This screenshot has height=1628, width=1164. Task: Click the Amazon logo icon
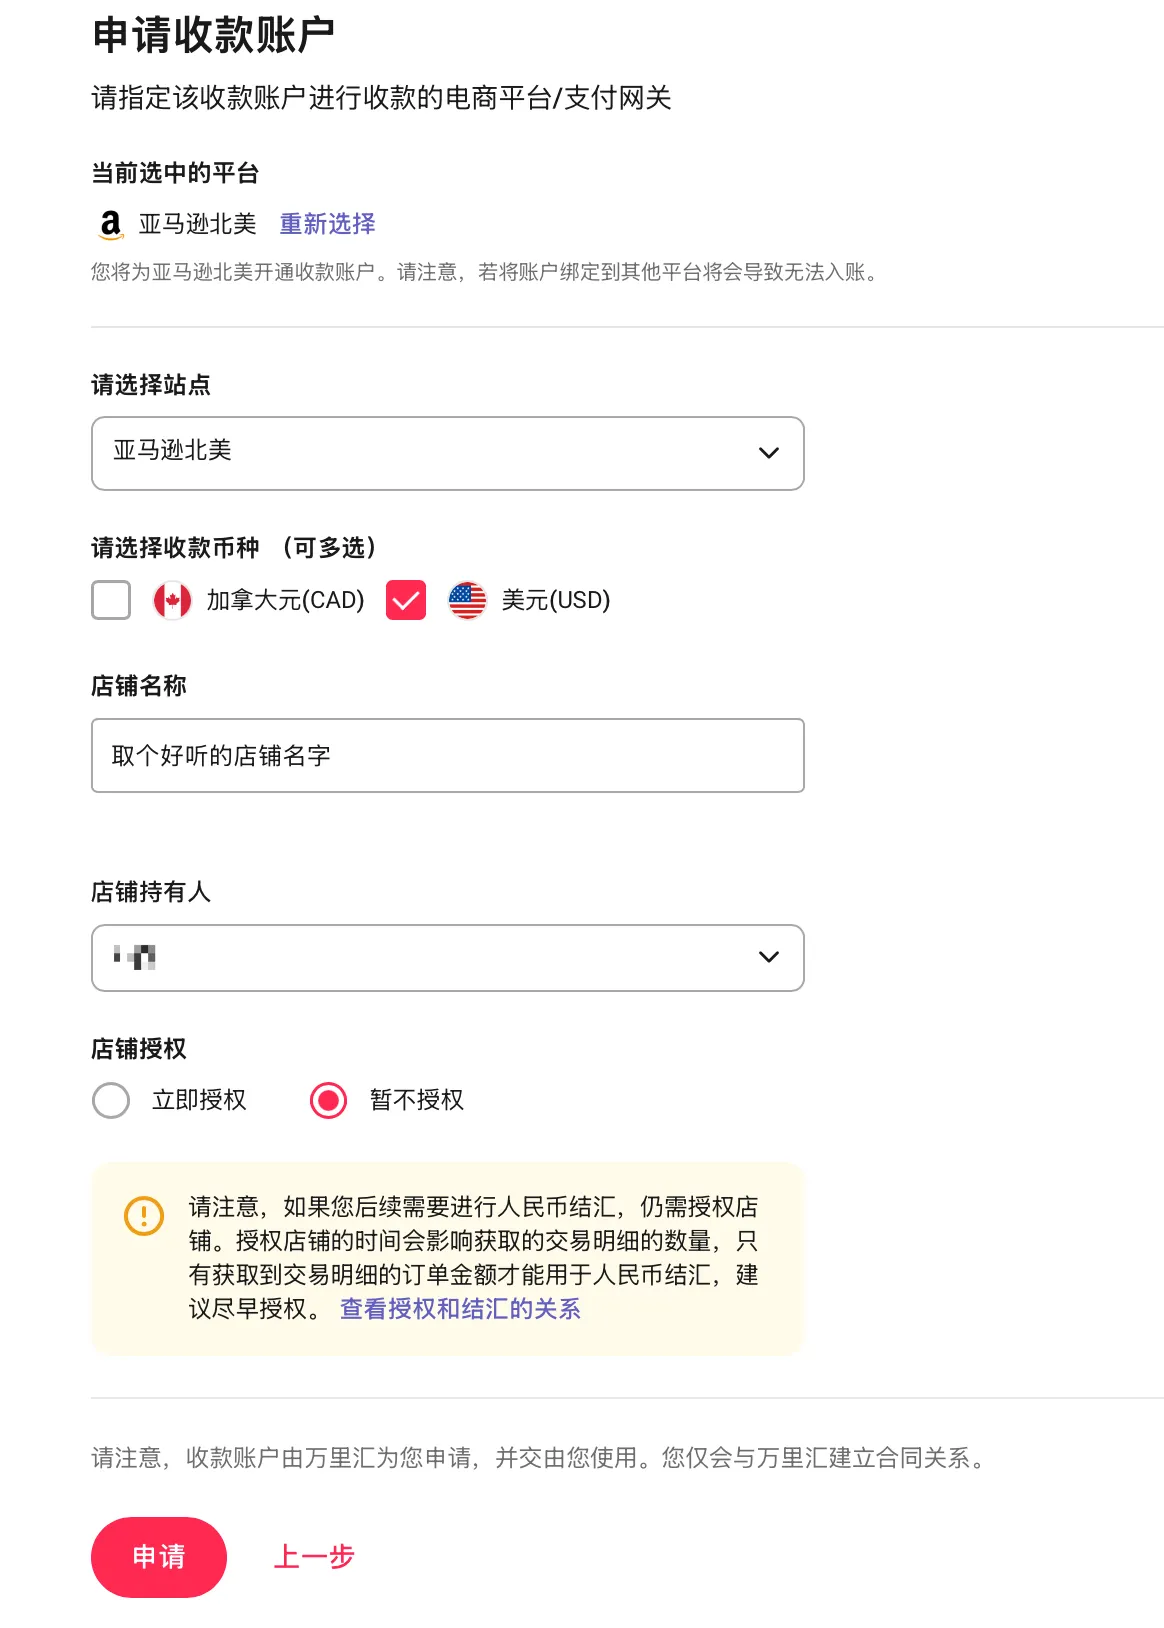click(x=111, y=224)
